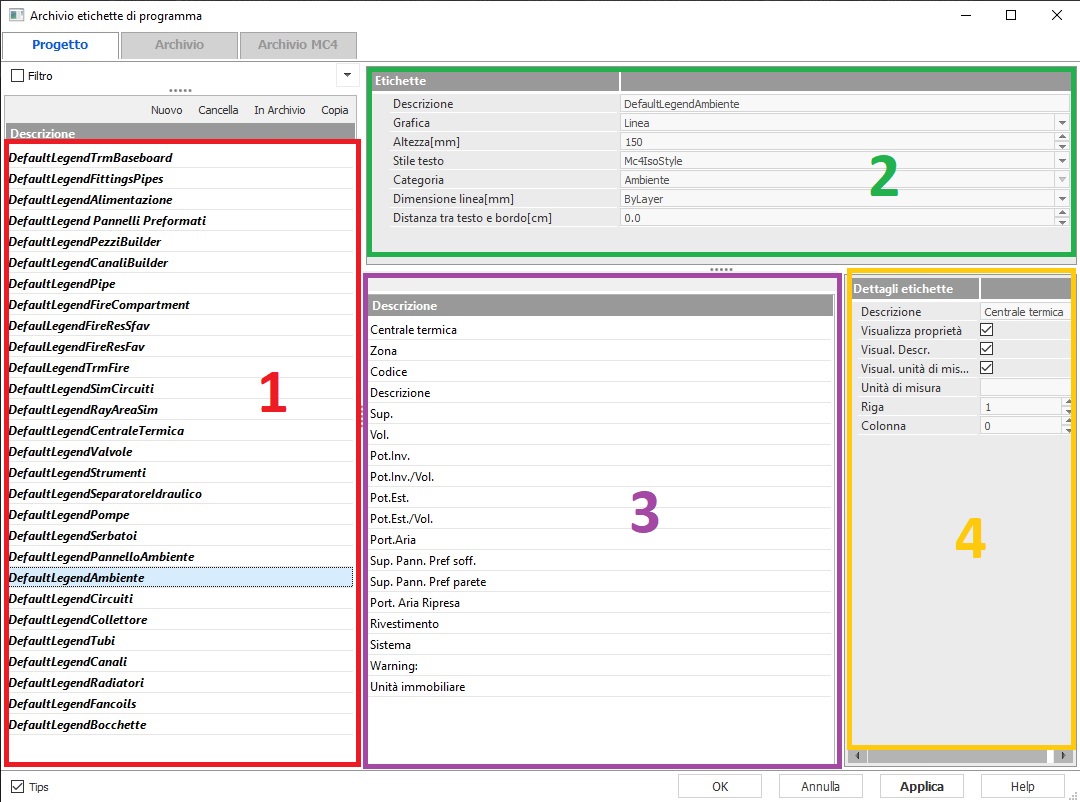Expand the Grafica dropdown
This screenshot has height=802, width=1080.
tap(1061, 123)
